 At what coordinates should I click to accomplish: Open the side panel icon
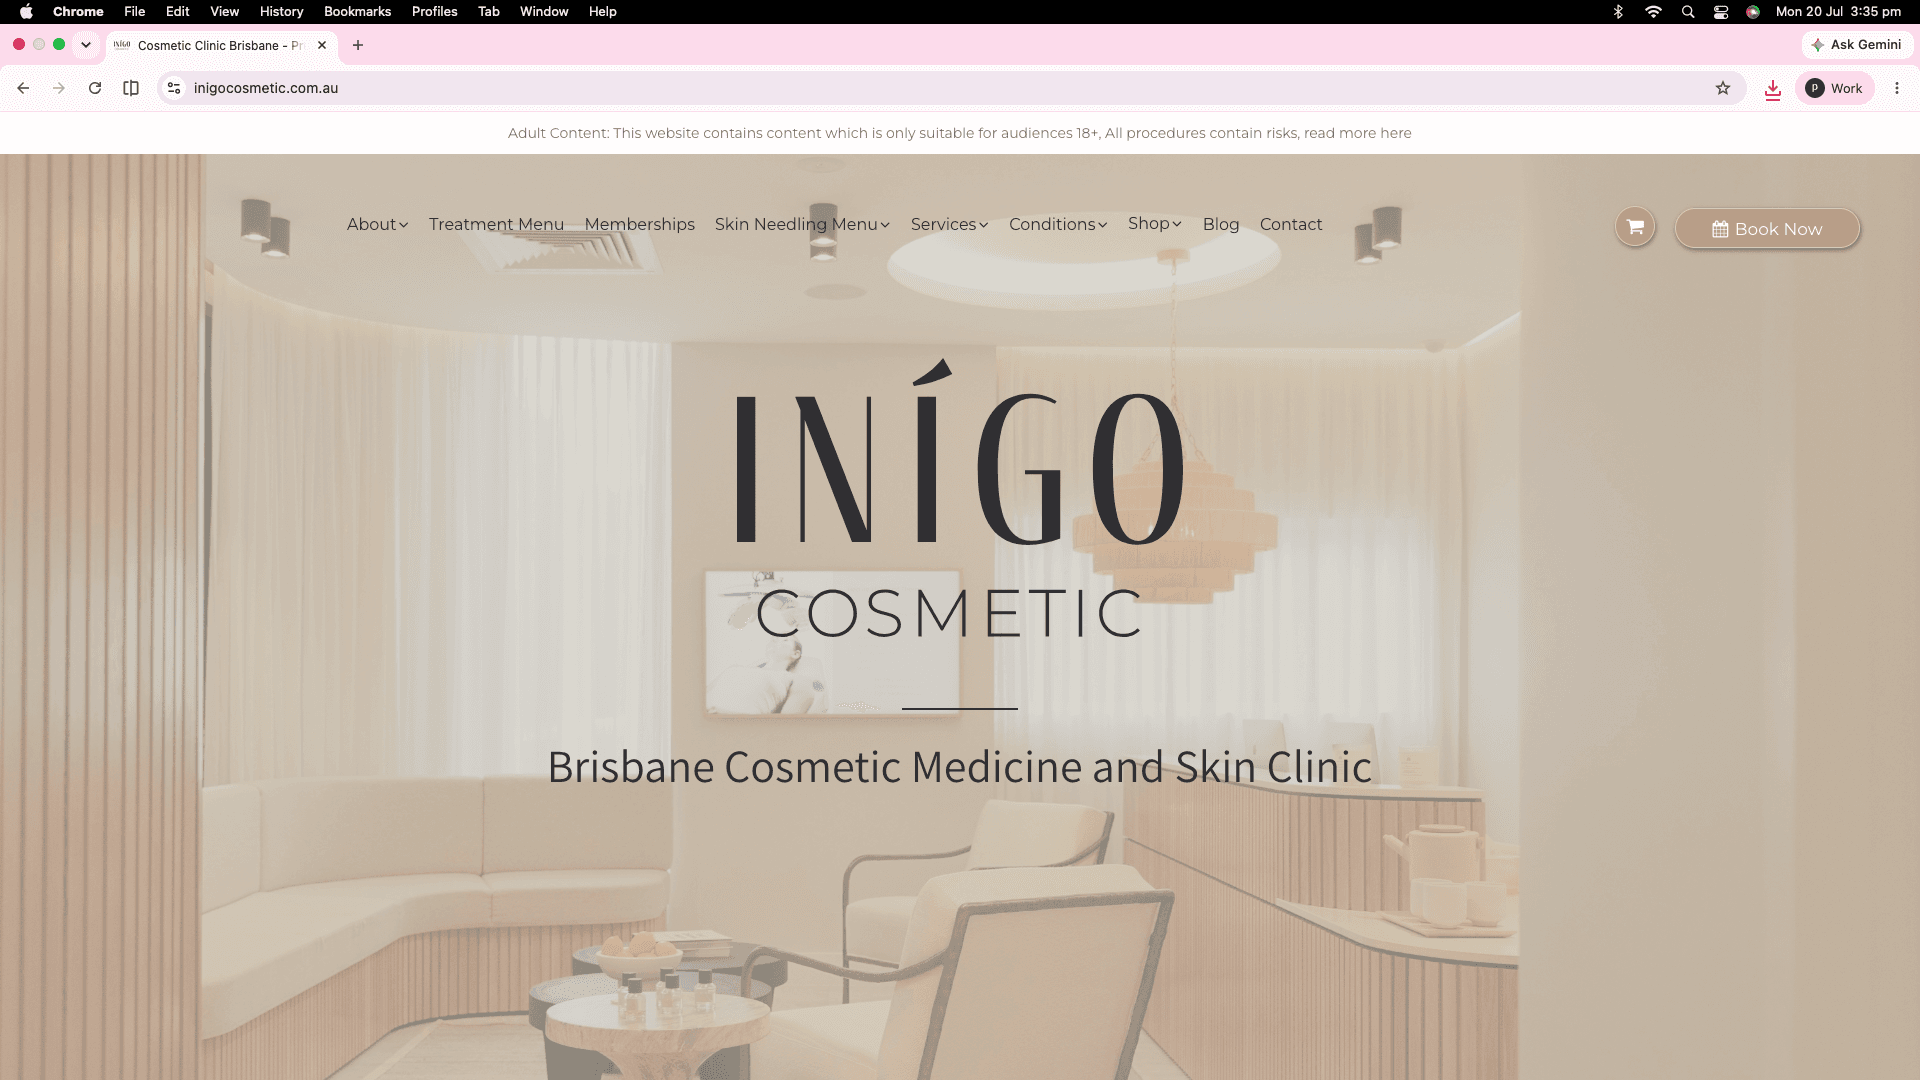(131, 88)
